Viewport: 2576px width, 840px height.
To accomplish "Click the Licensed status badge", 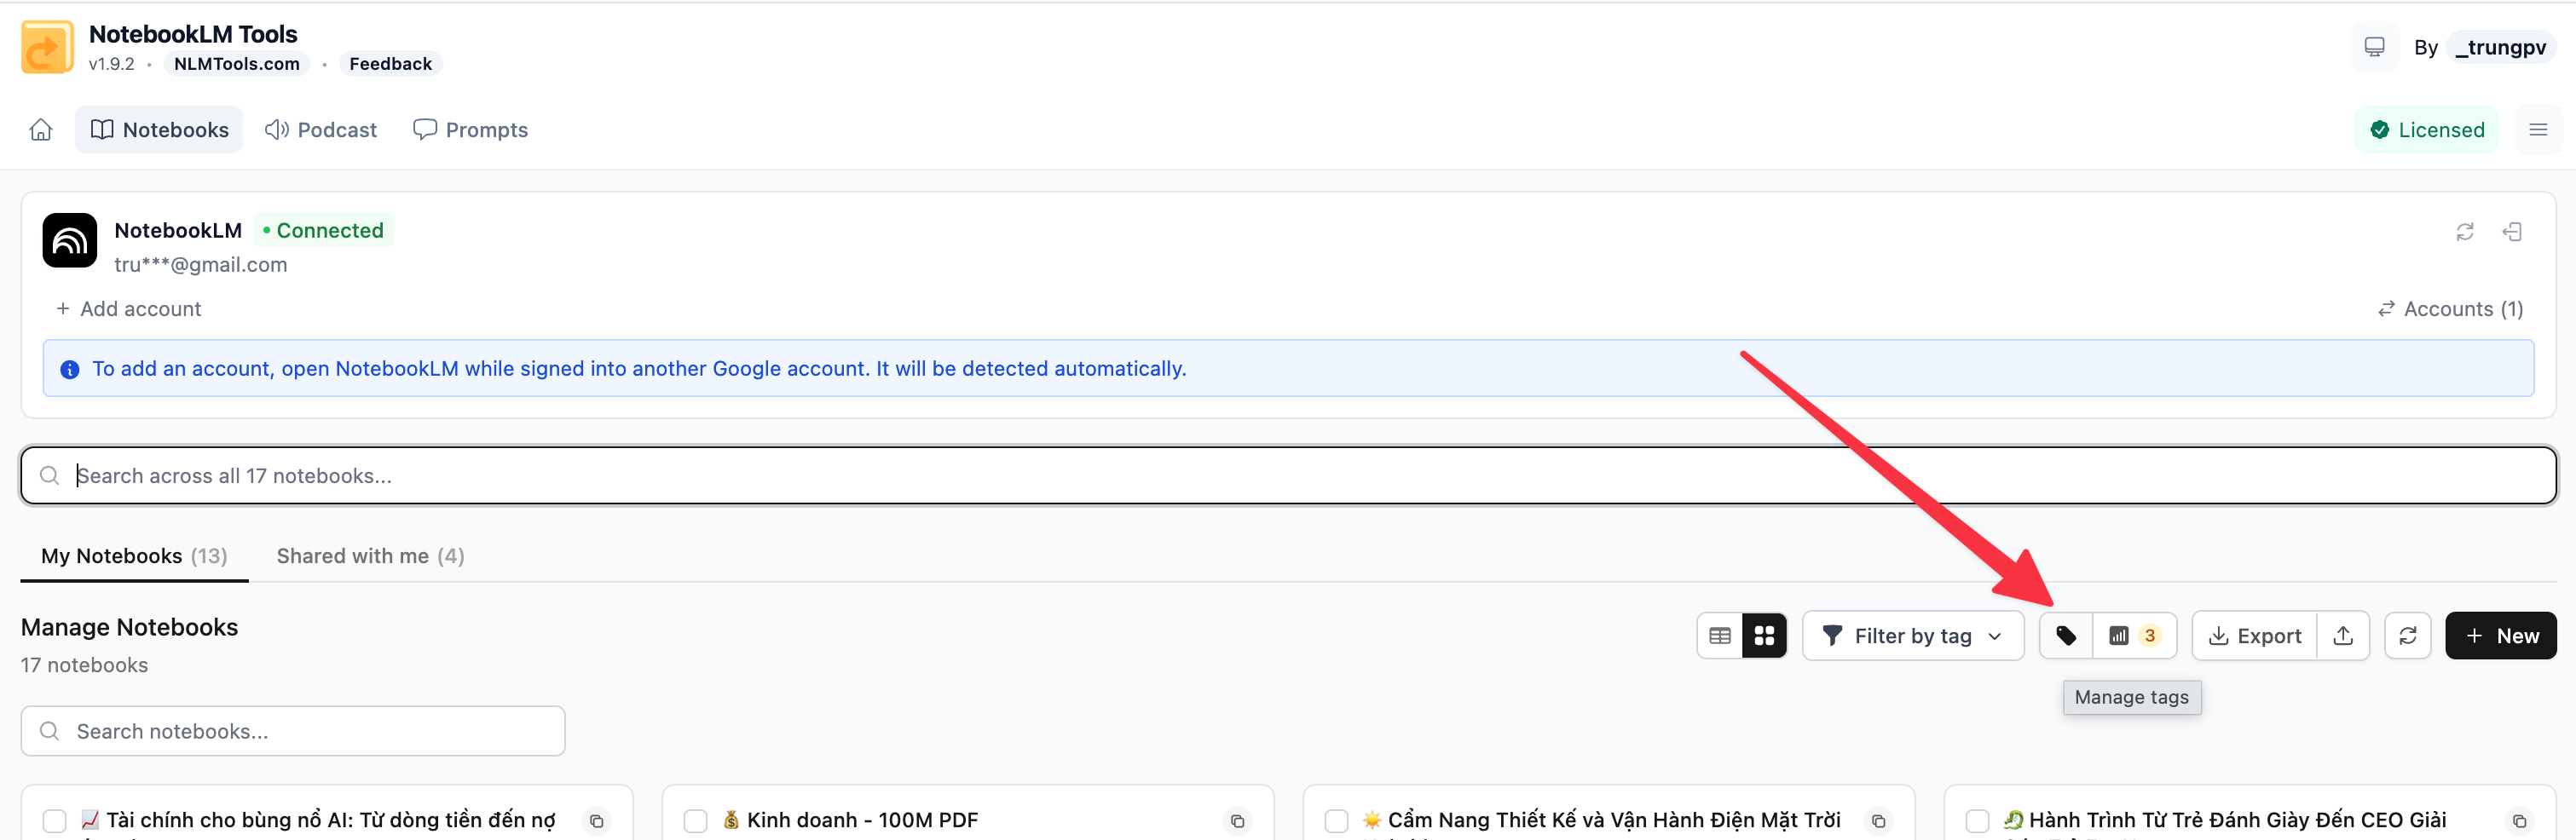I will click(x=2427, y=130).
